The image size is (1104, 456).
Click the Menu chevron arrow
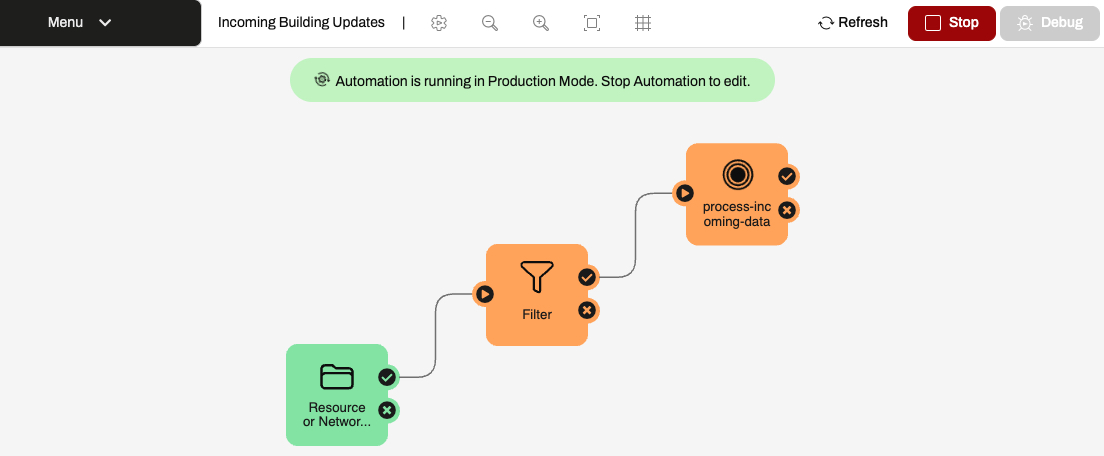105,23
